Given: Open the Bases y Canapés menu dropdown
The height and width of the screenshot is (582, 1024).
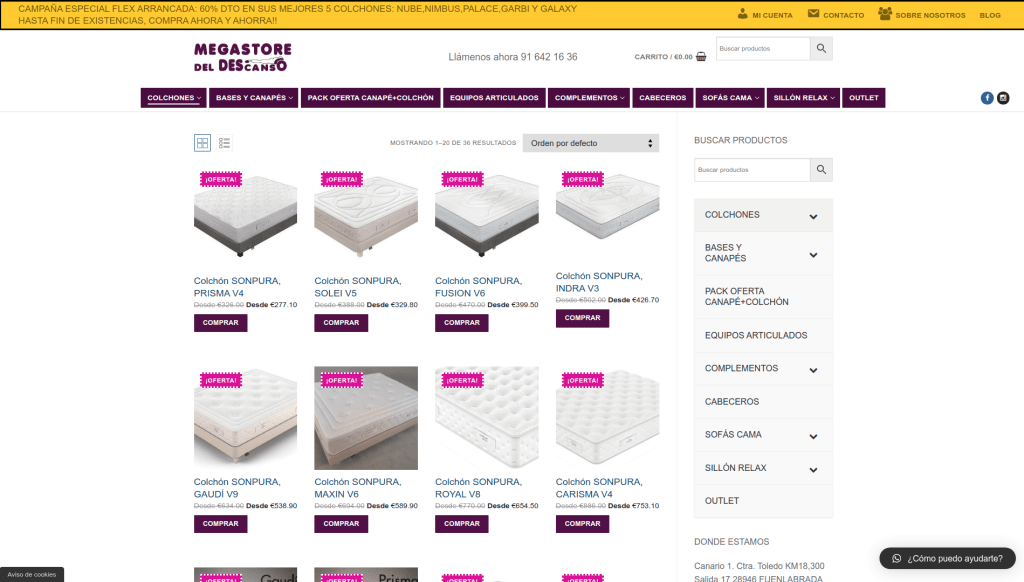Looking at the screenshot, I should pos(254,98).
